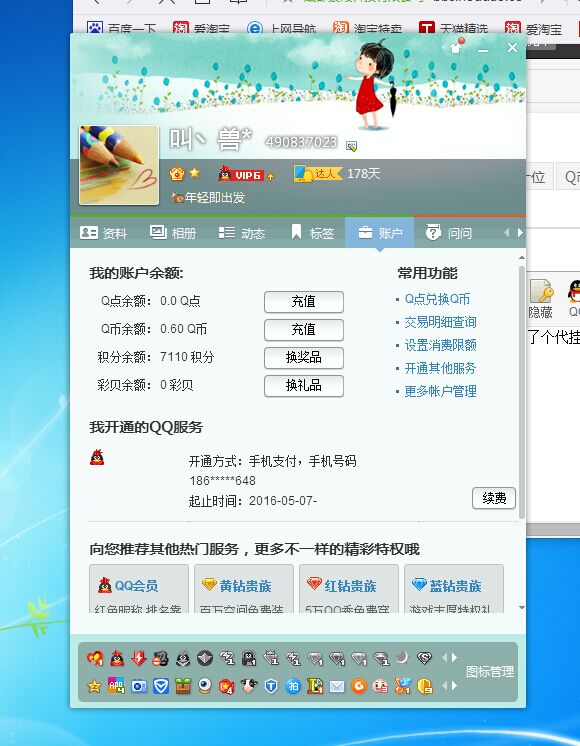
Task: Click the gray crescent moon icon
Action: 403,657
